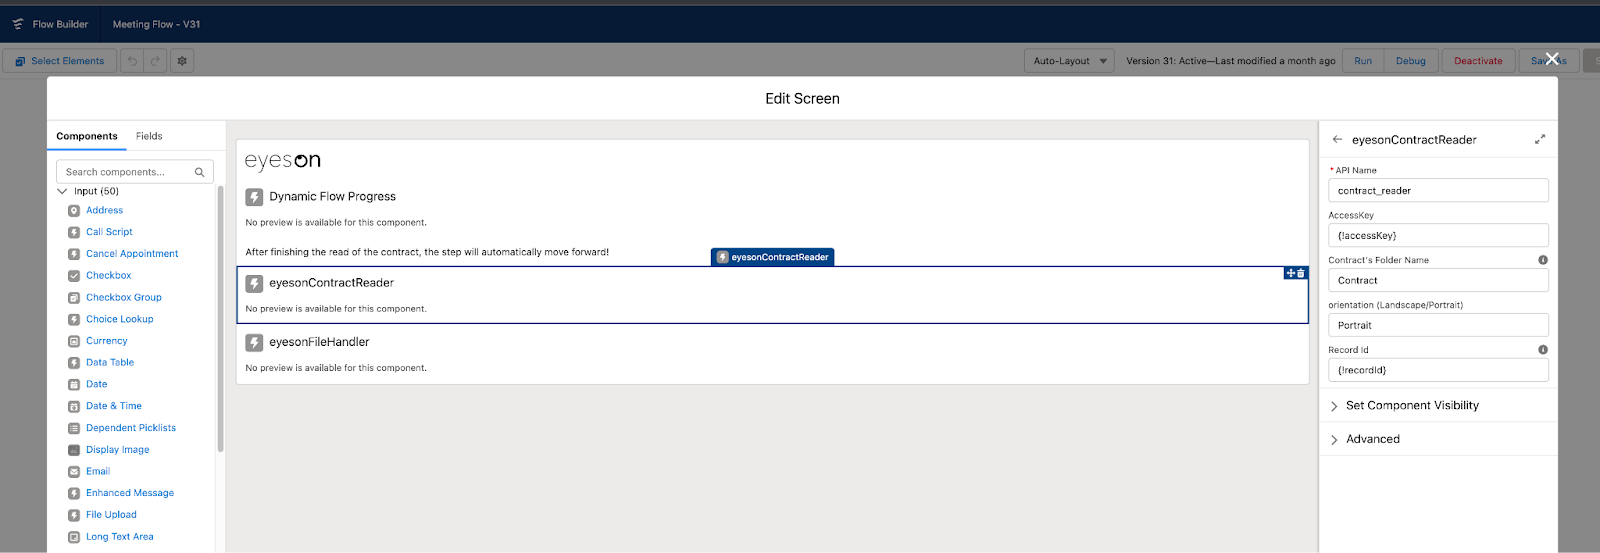Click the Data Table component icon
The width and height of the screenshot is (1600, 553).
click(74, 363)
